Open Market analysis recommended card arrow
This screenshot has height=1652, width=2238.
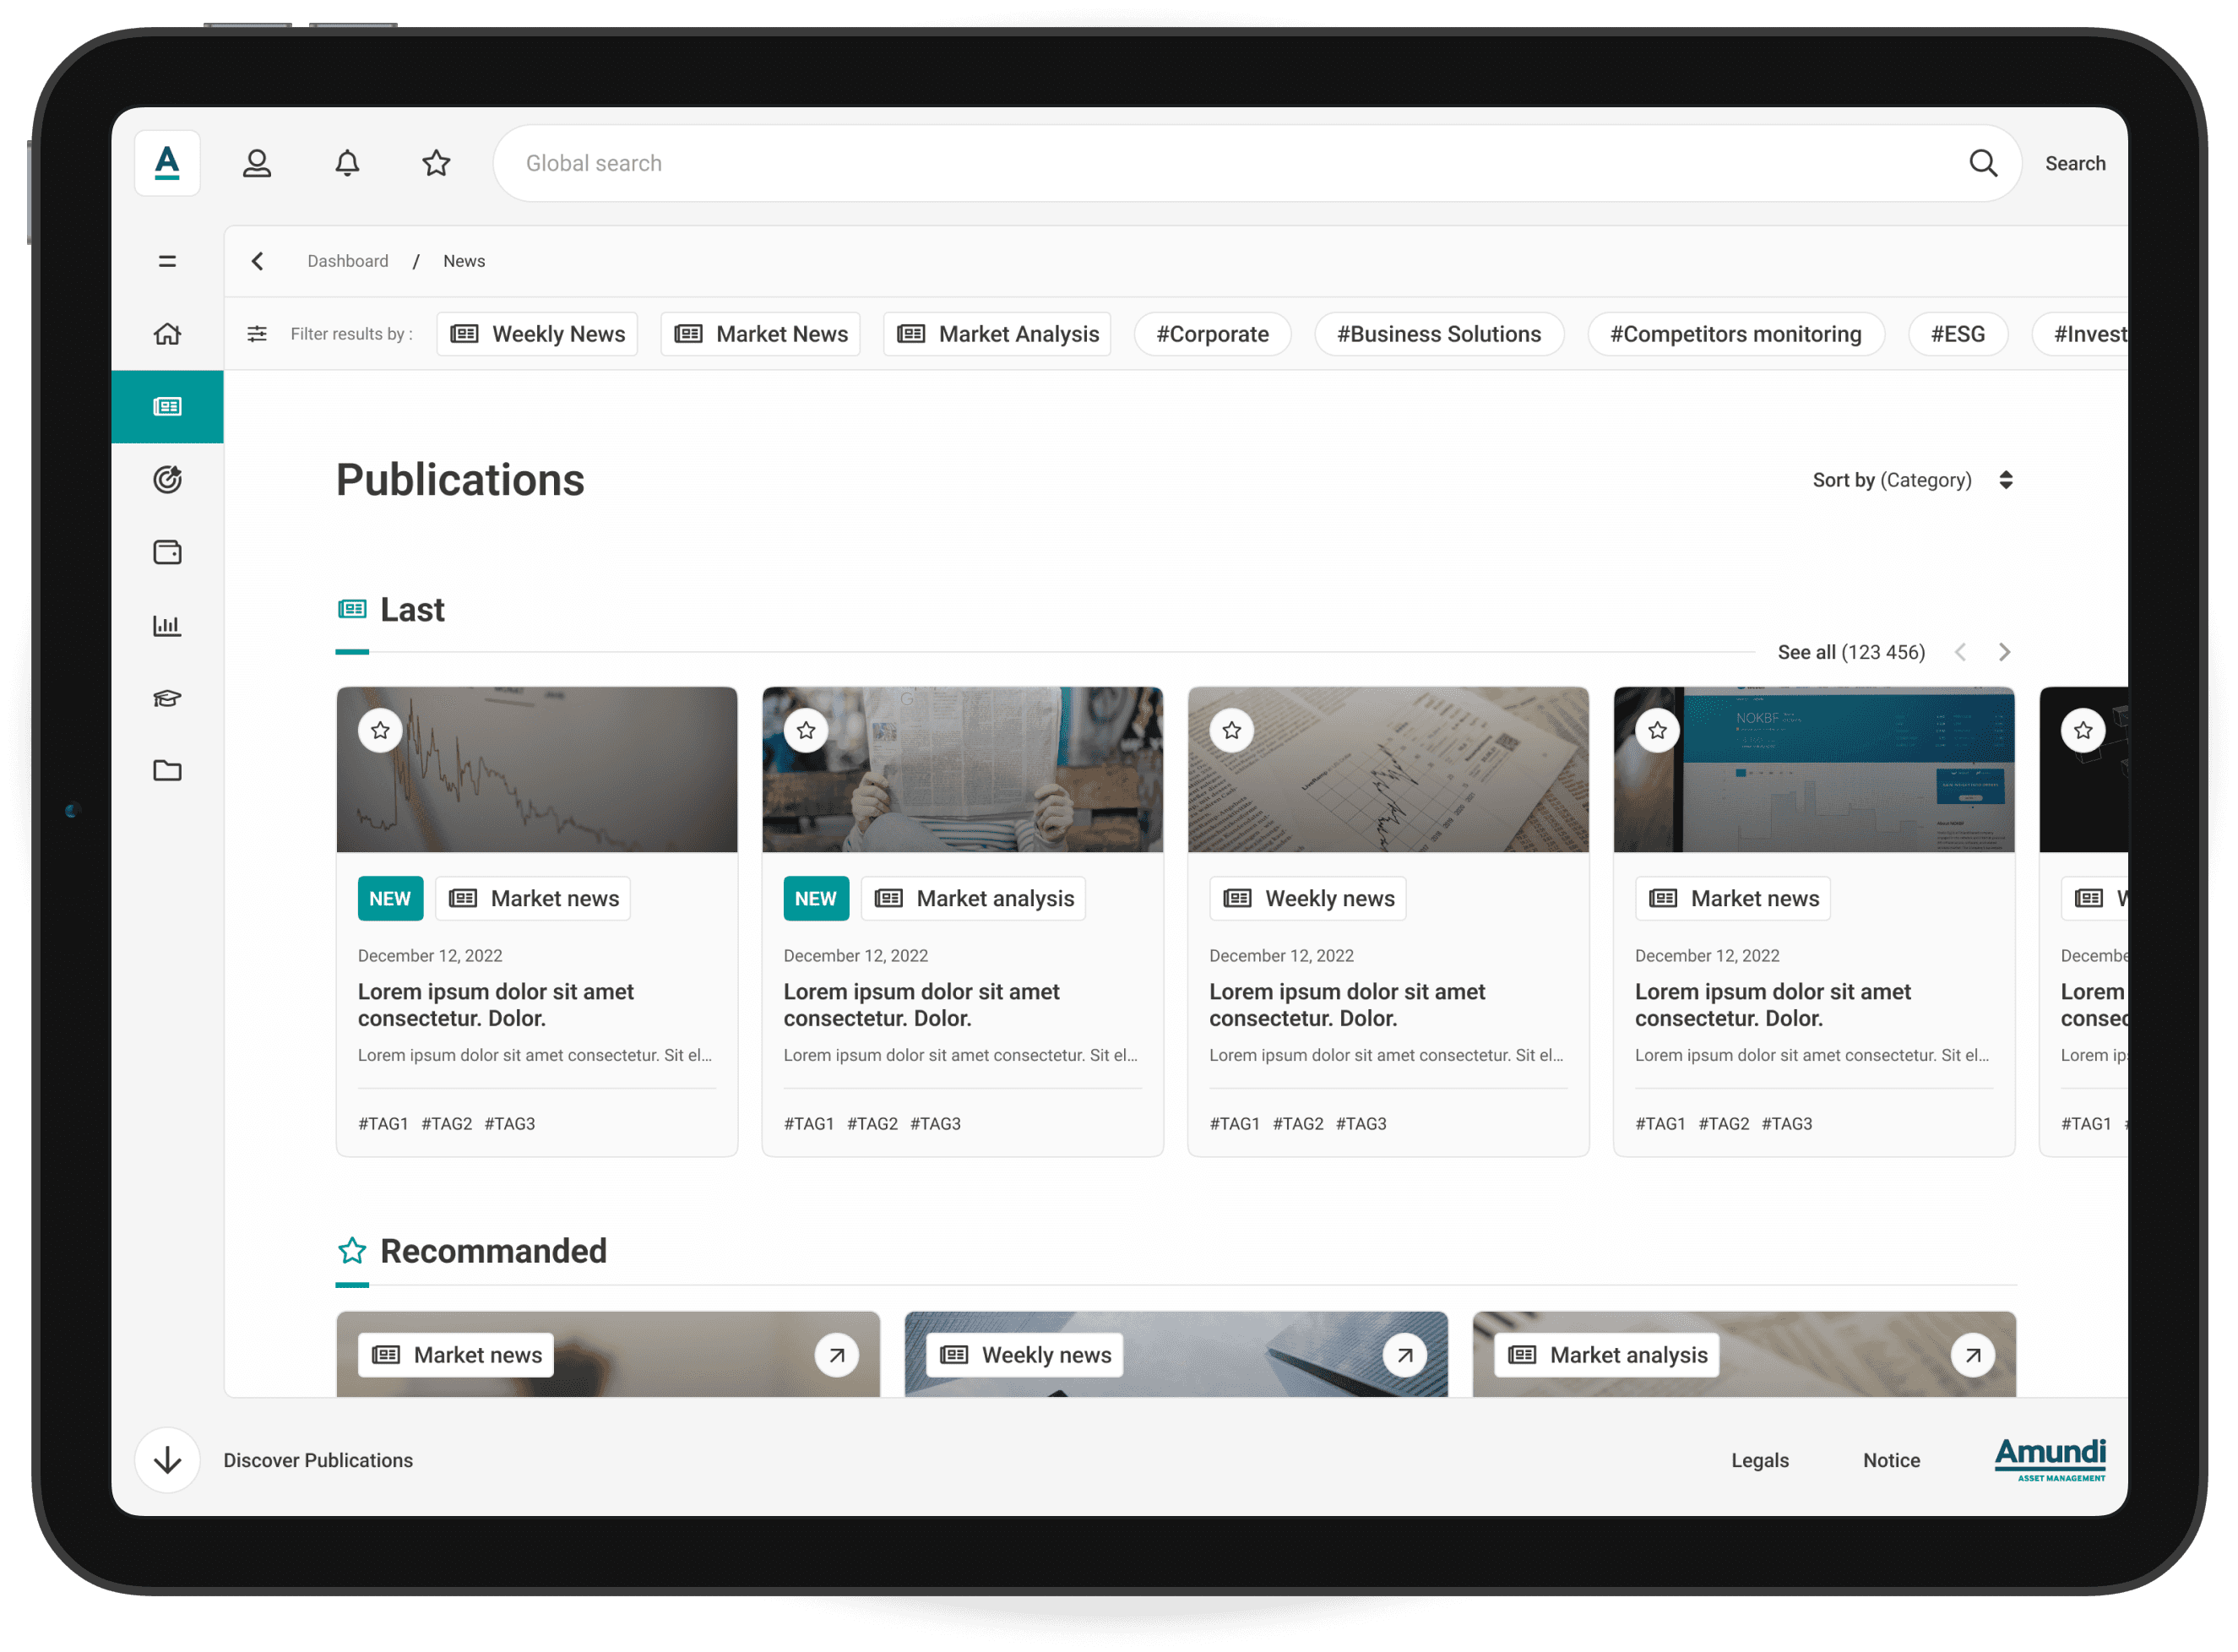(x=1973, y=1356)
